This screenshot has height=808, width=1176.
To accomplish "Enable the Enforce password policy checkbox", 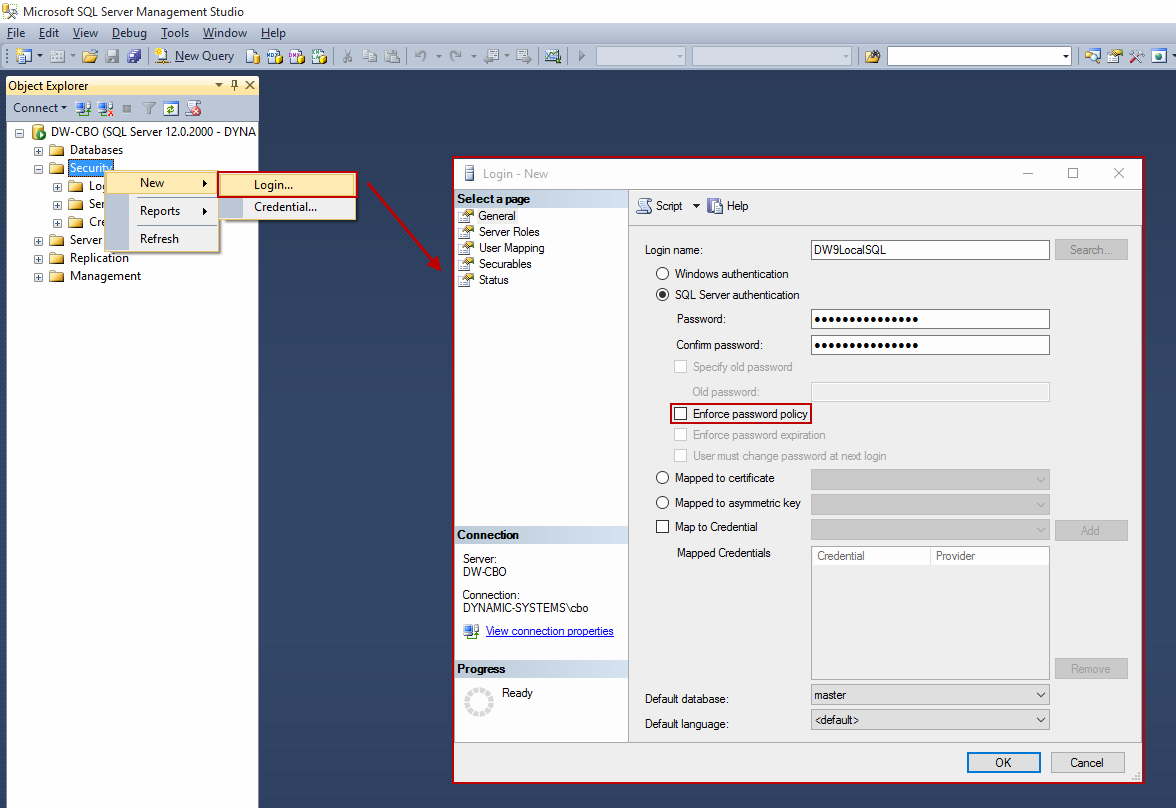I will pos(681,414).
